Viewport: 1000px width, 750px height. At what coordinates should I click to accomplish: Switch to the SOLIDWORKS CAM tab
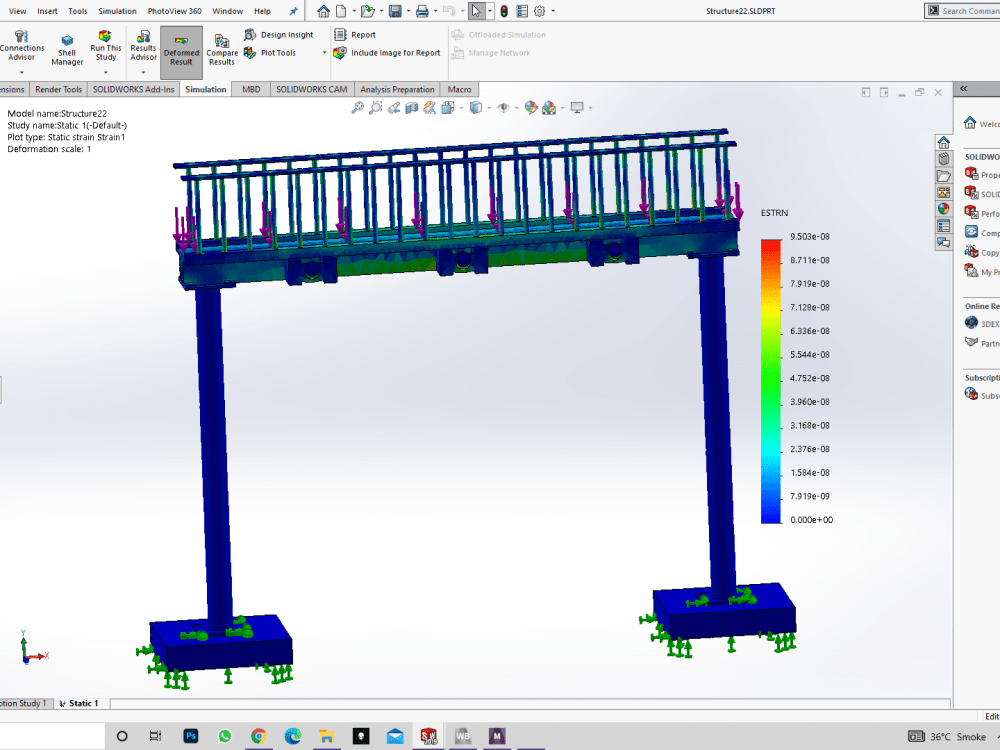(312, 89)
